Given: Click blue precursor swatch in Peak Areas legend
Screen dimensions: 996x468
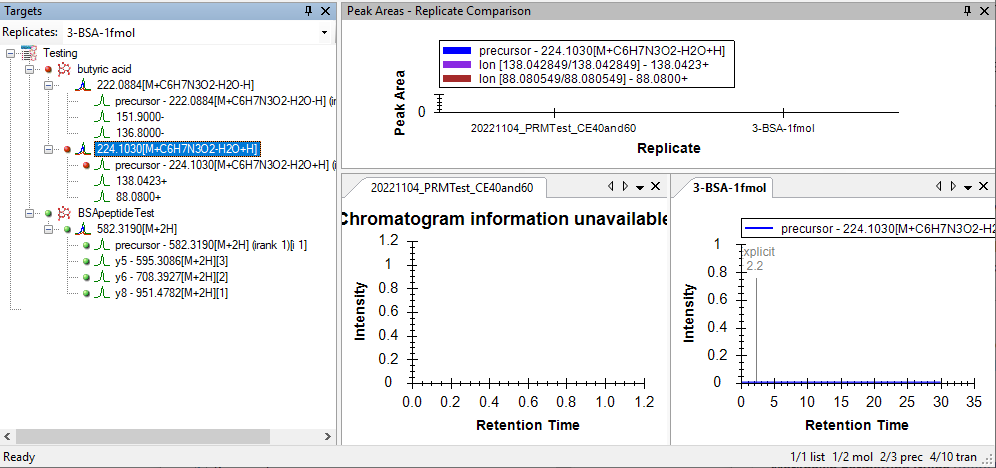Looking at the screenshot, I should pos(457,51).
